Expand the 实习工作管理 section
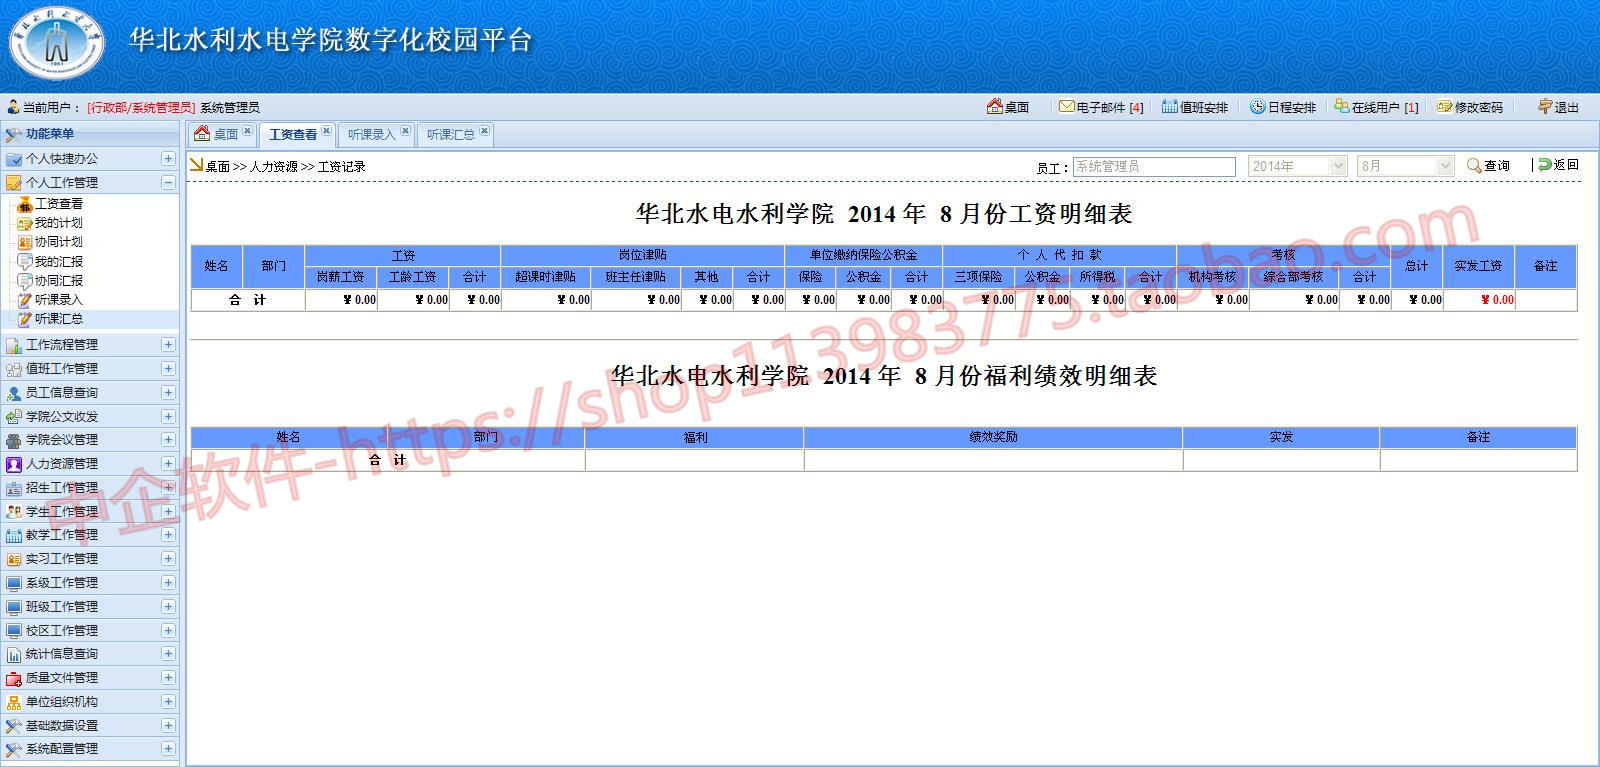Image resolution: width=1600 pixels, height=767 pixels. point(168,559)
